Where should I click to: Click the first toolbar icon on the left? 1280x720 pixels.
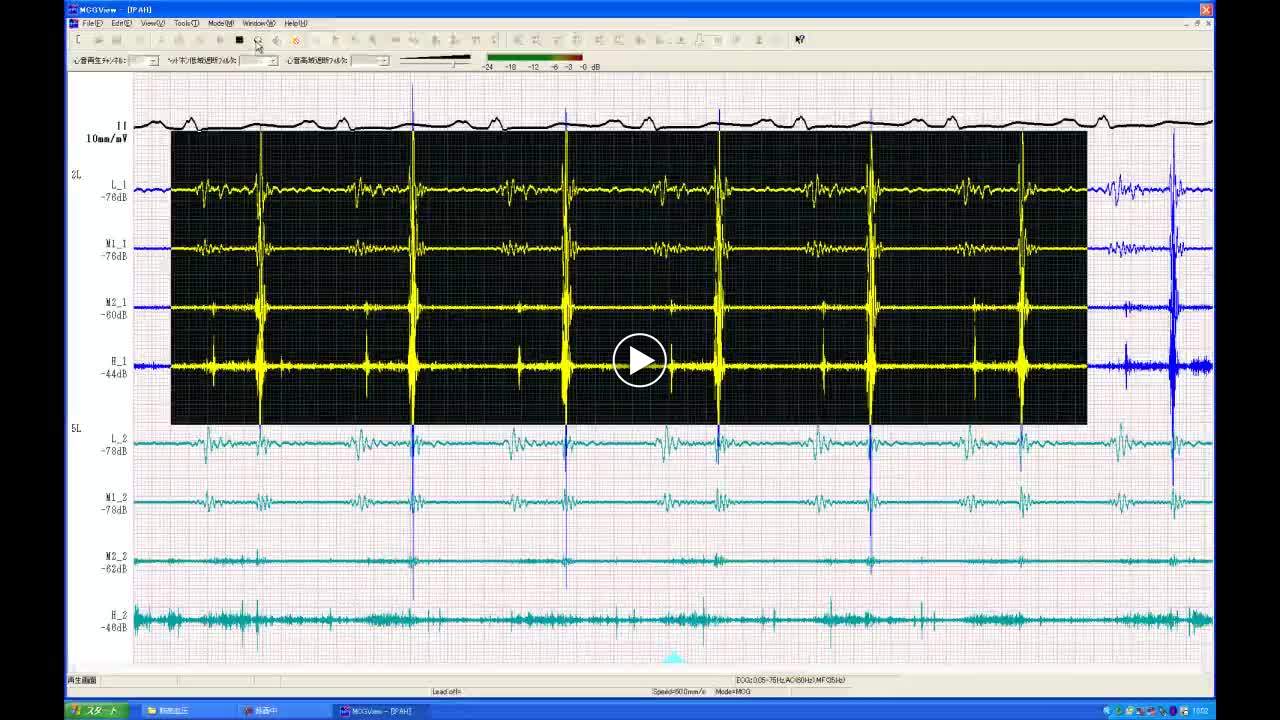coord(78,40)
